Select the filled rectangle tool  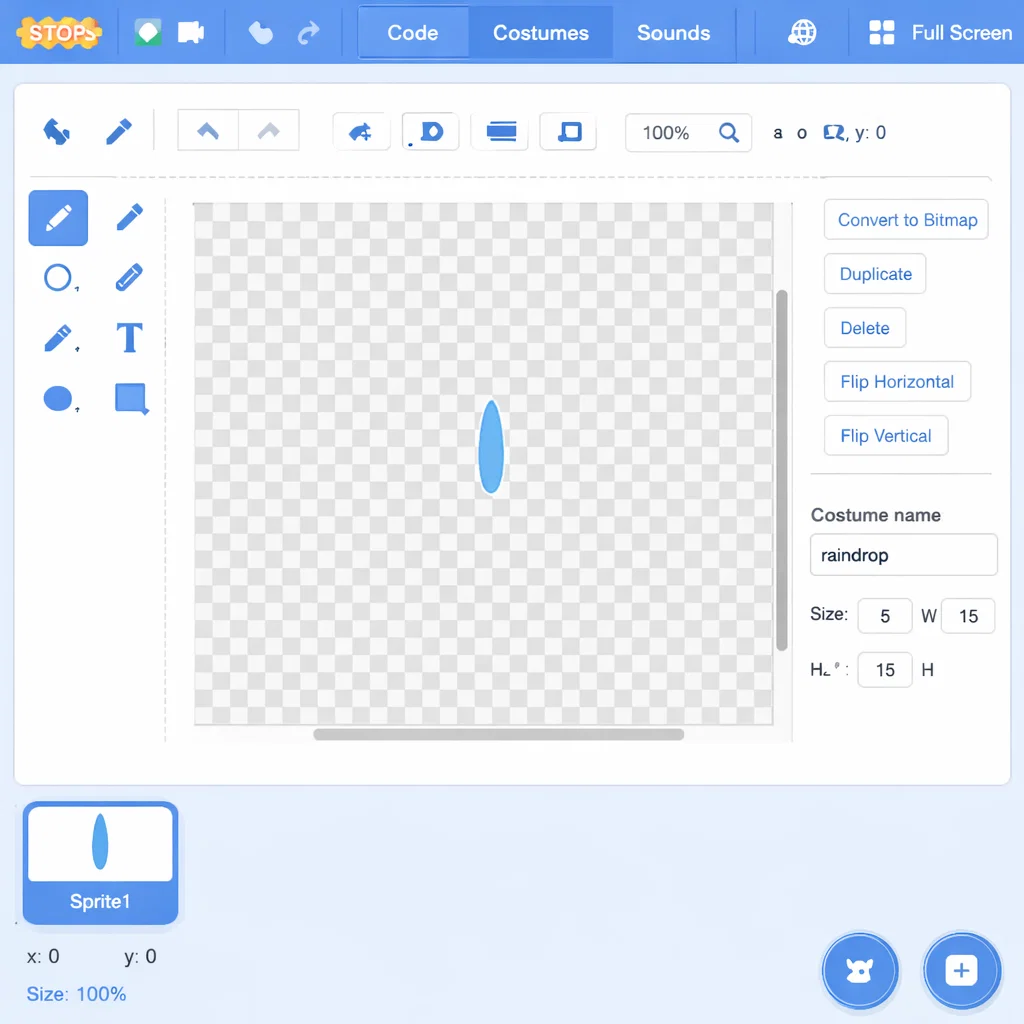tap(130, 398)
